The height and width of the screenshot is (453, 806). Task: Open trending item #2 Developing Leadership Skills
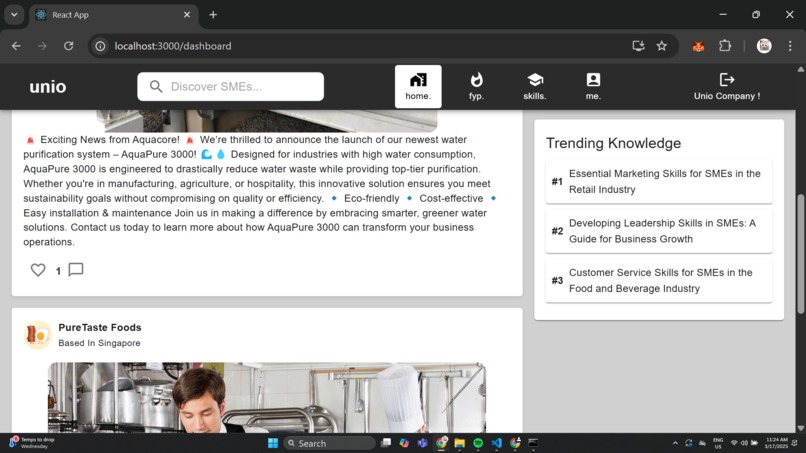(658, 231)
